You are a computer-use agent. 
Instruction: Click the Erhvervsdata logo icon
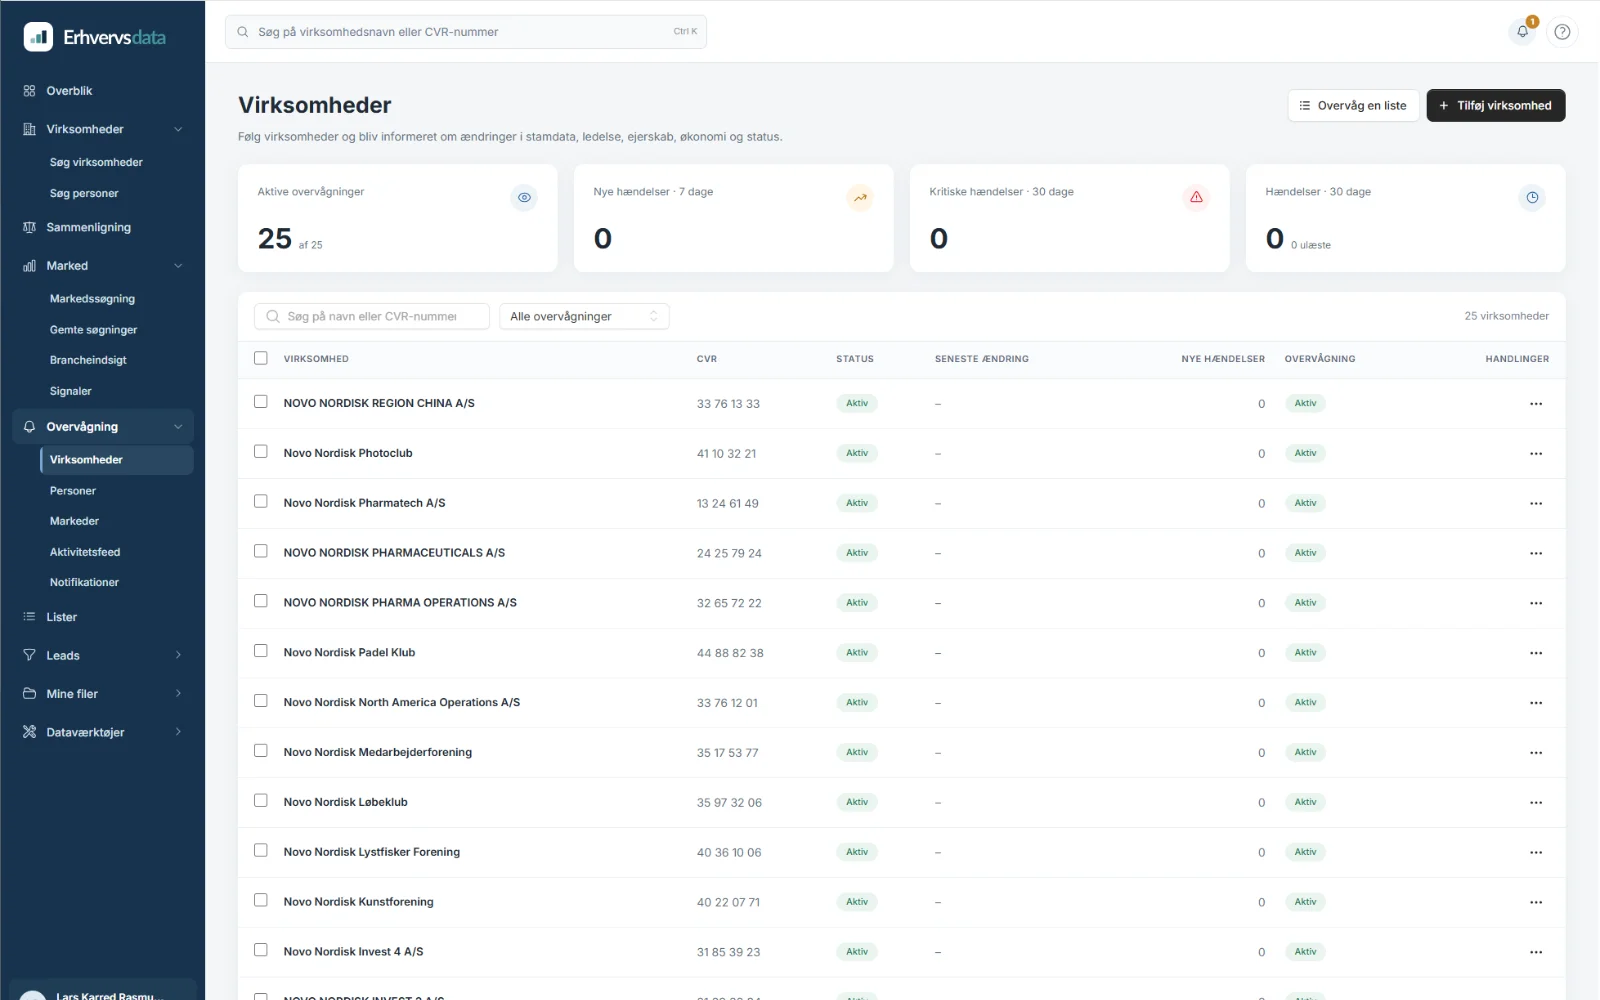tap(38, 37)
